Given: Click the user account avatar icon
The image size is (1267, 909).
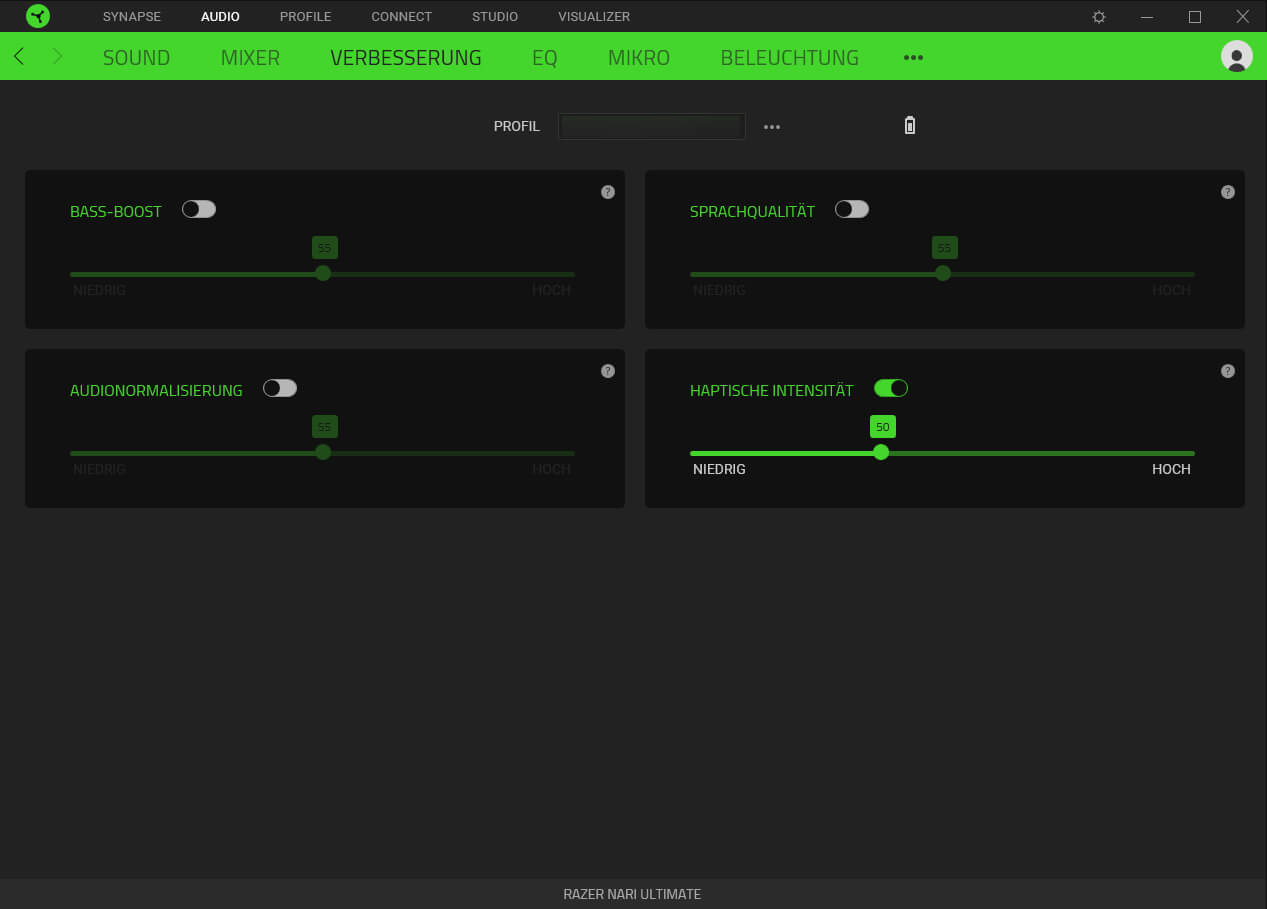Looking at the screenshot, I should click(1236, 57).
